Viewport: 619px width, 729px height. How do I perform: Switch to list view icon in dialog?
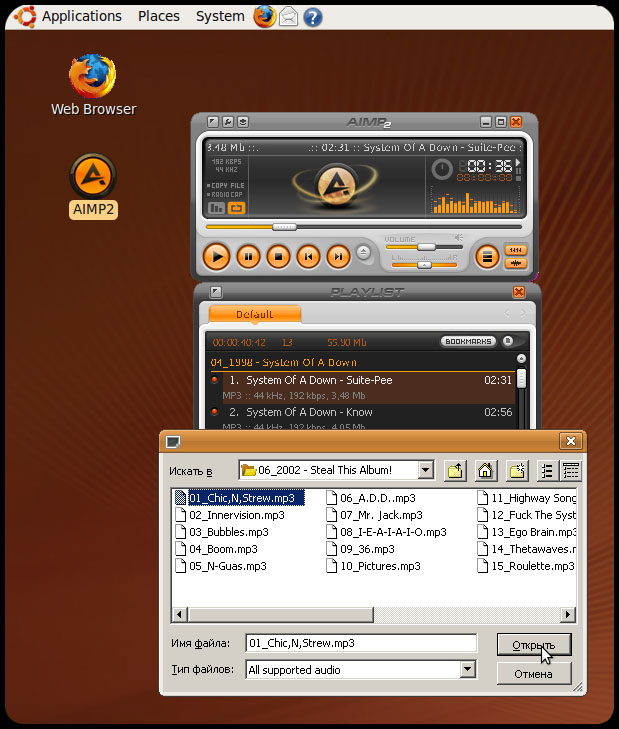coord(547,471)
